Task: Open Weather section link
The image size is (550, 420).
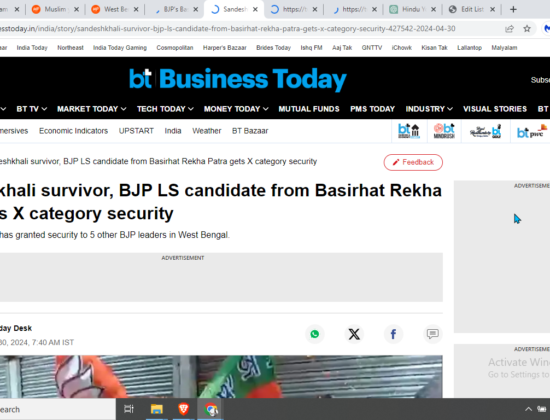Action: pos(207,131)
